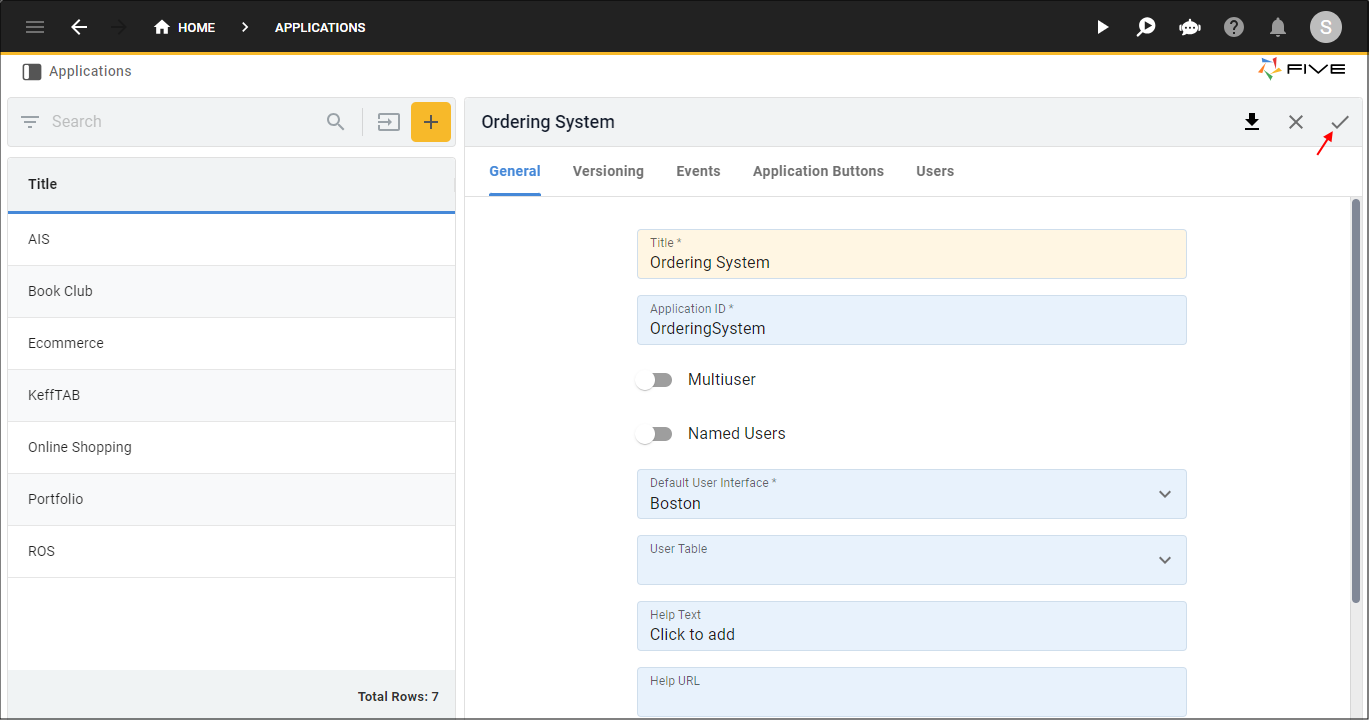Image resolution: width=1369 pixels, height=720 pixels.
Task: Select the KeffTAB application row
Action: [231, 396]
